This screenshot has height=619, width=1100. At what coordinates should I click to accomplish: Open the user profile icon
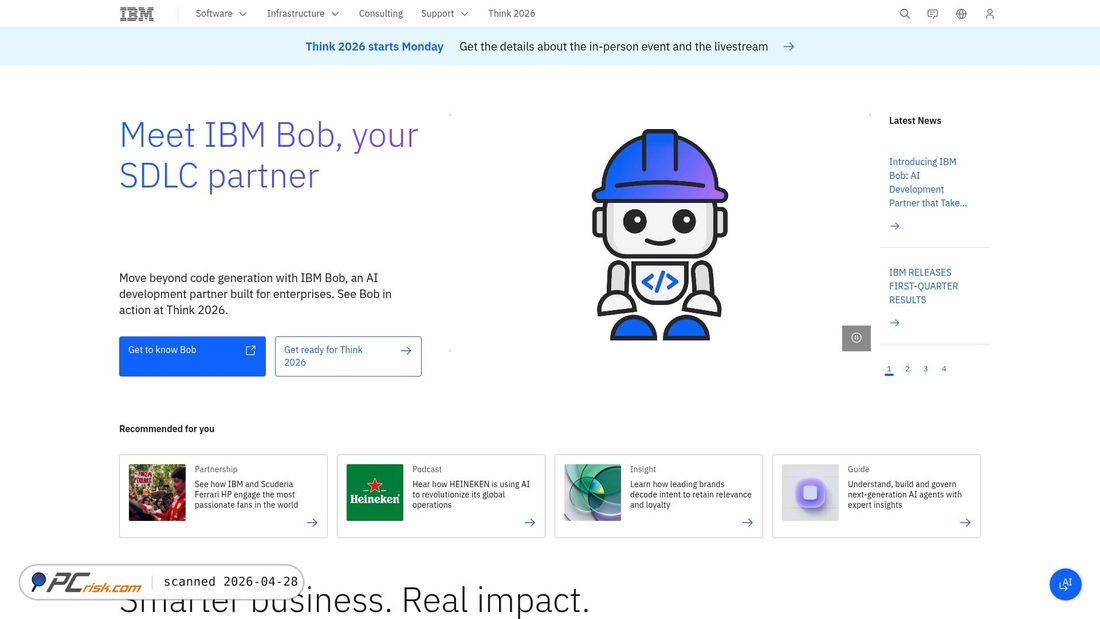tap(990, 14)
